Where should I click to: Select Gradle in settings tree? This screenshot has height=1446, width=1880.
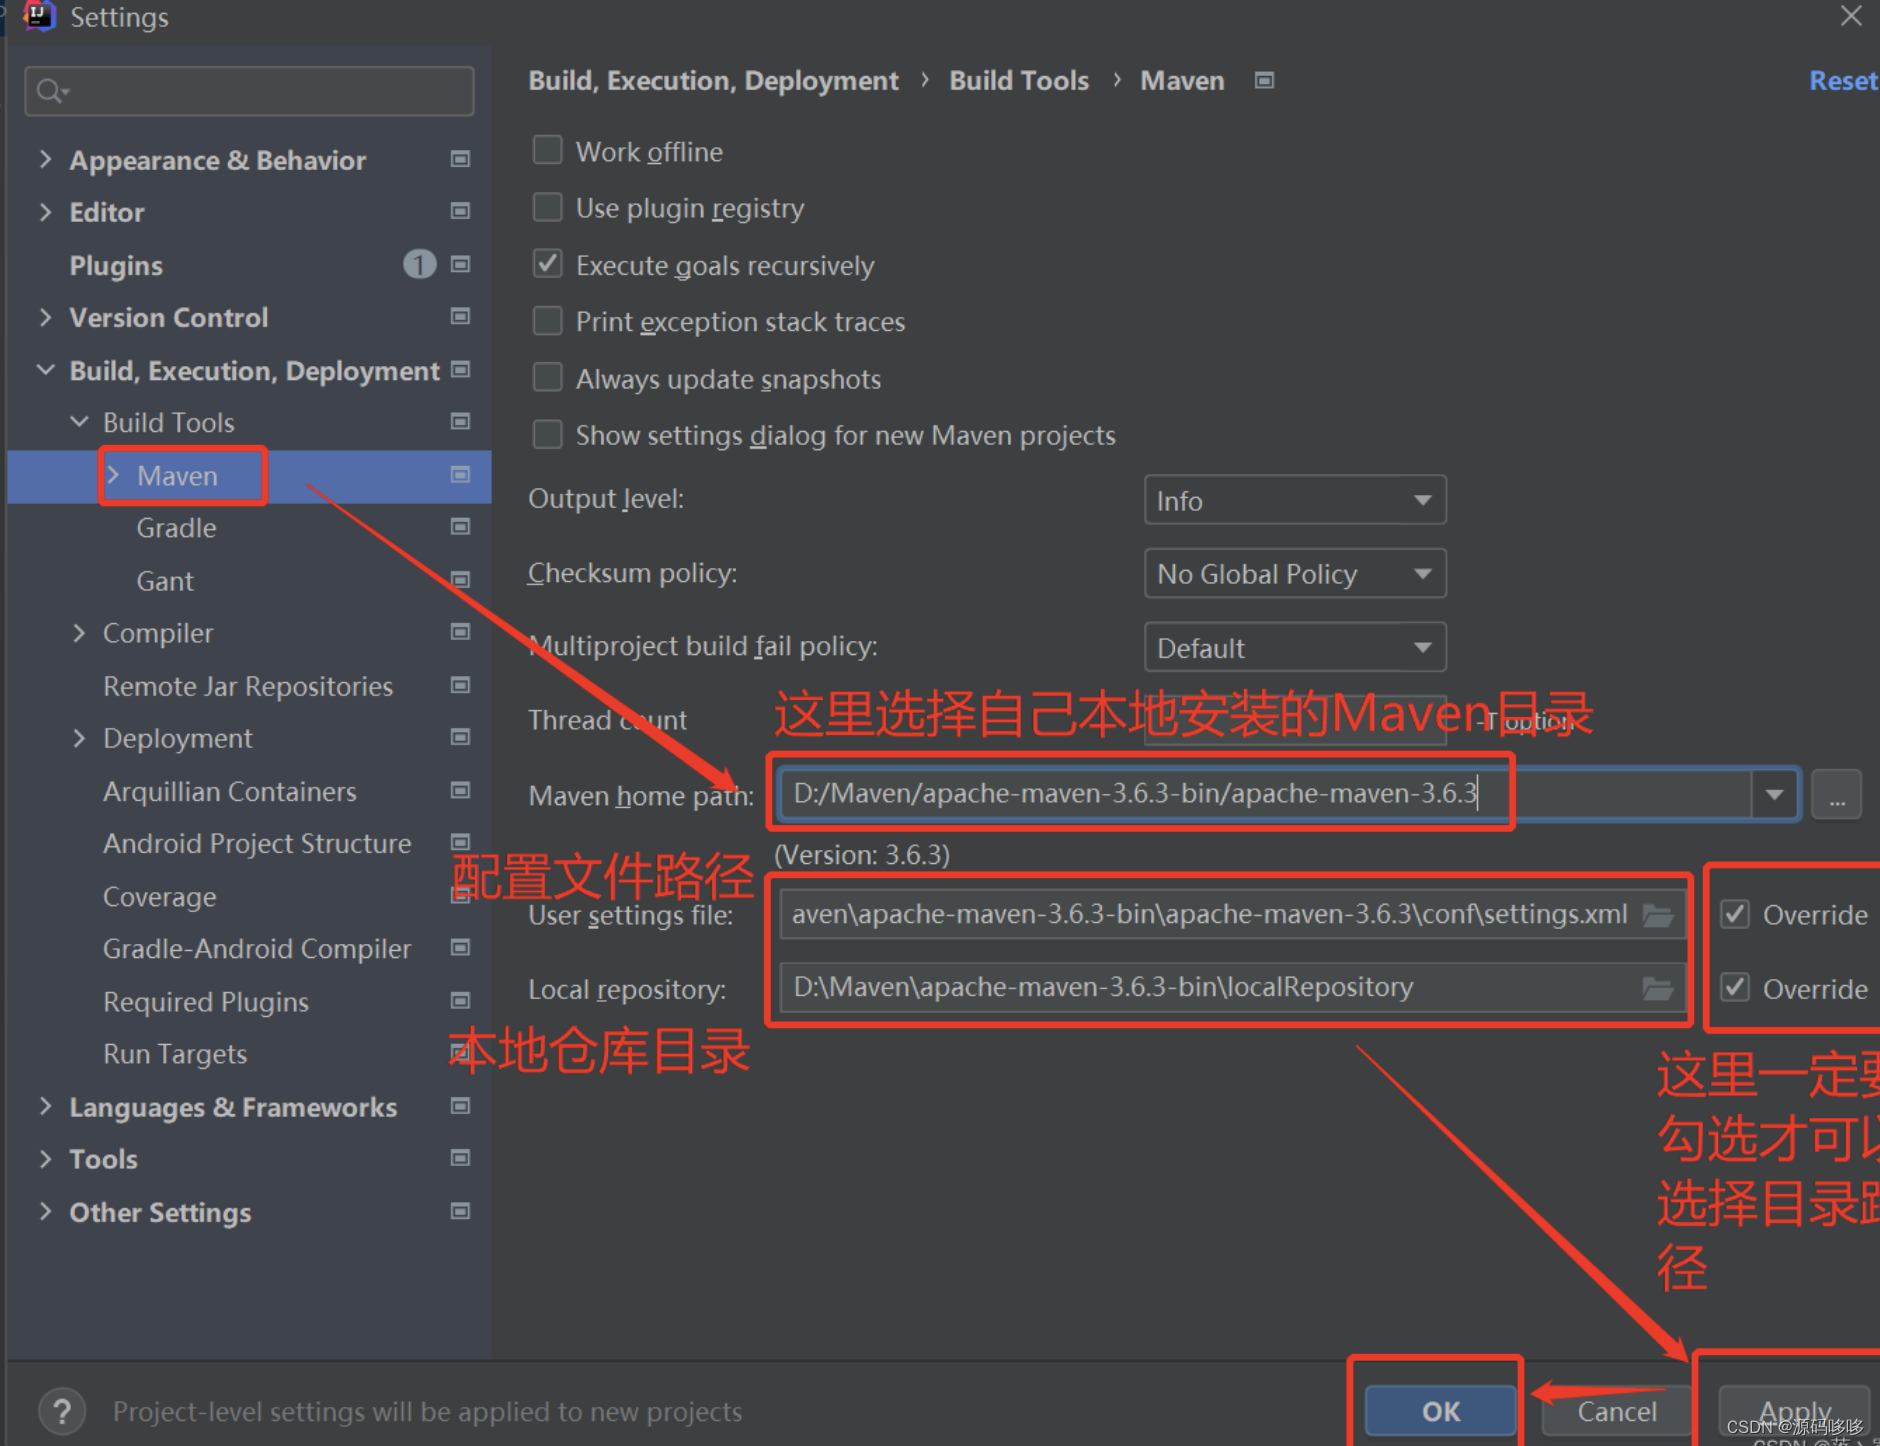176,528
